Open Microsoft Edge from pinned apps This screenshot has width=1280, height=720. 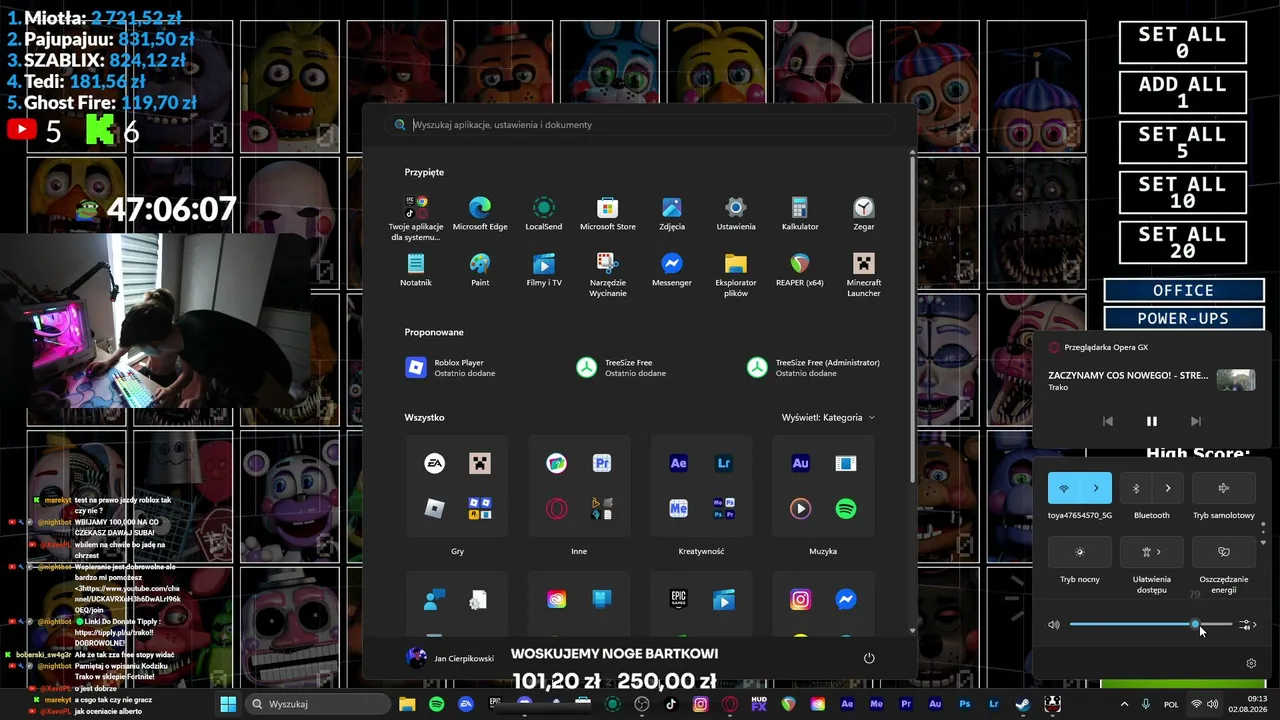[480, 213]
